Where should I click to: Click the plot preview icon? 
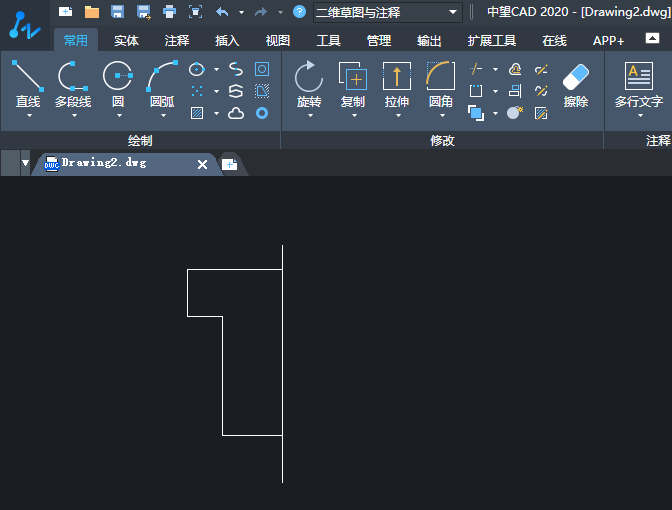[195, 12]
